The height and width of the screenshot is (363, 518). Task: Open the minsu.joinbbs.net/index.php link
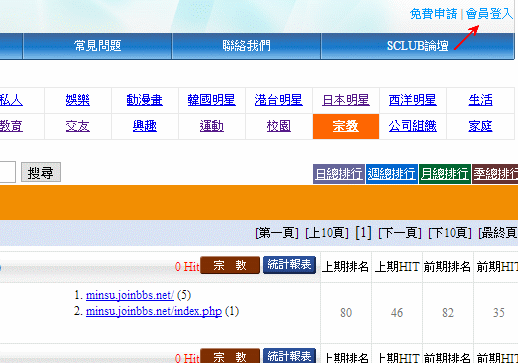154,311
